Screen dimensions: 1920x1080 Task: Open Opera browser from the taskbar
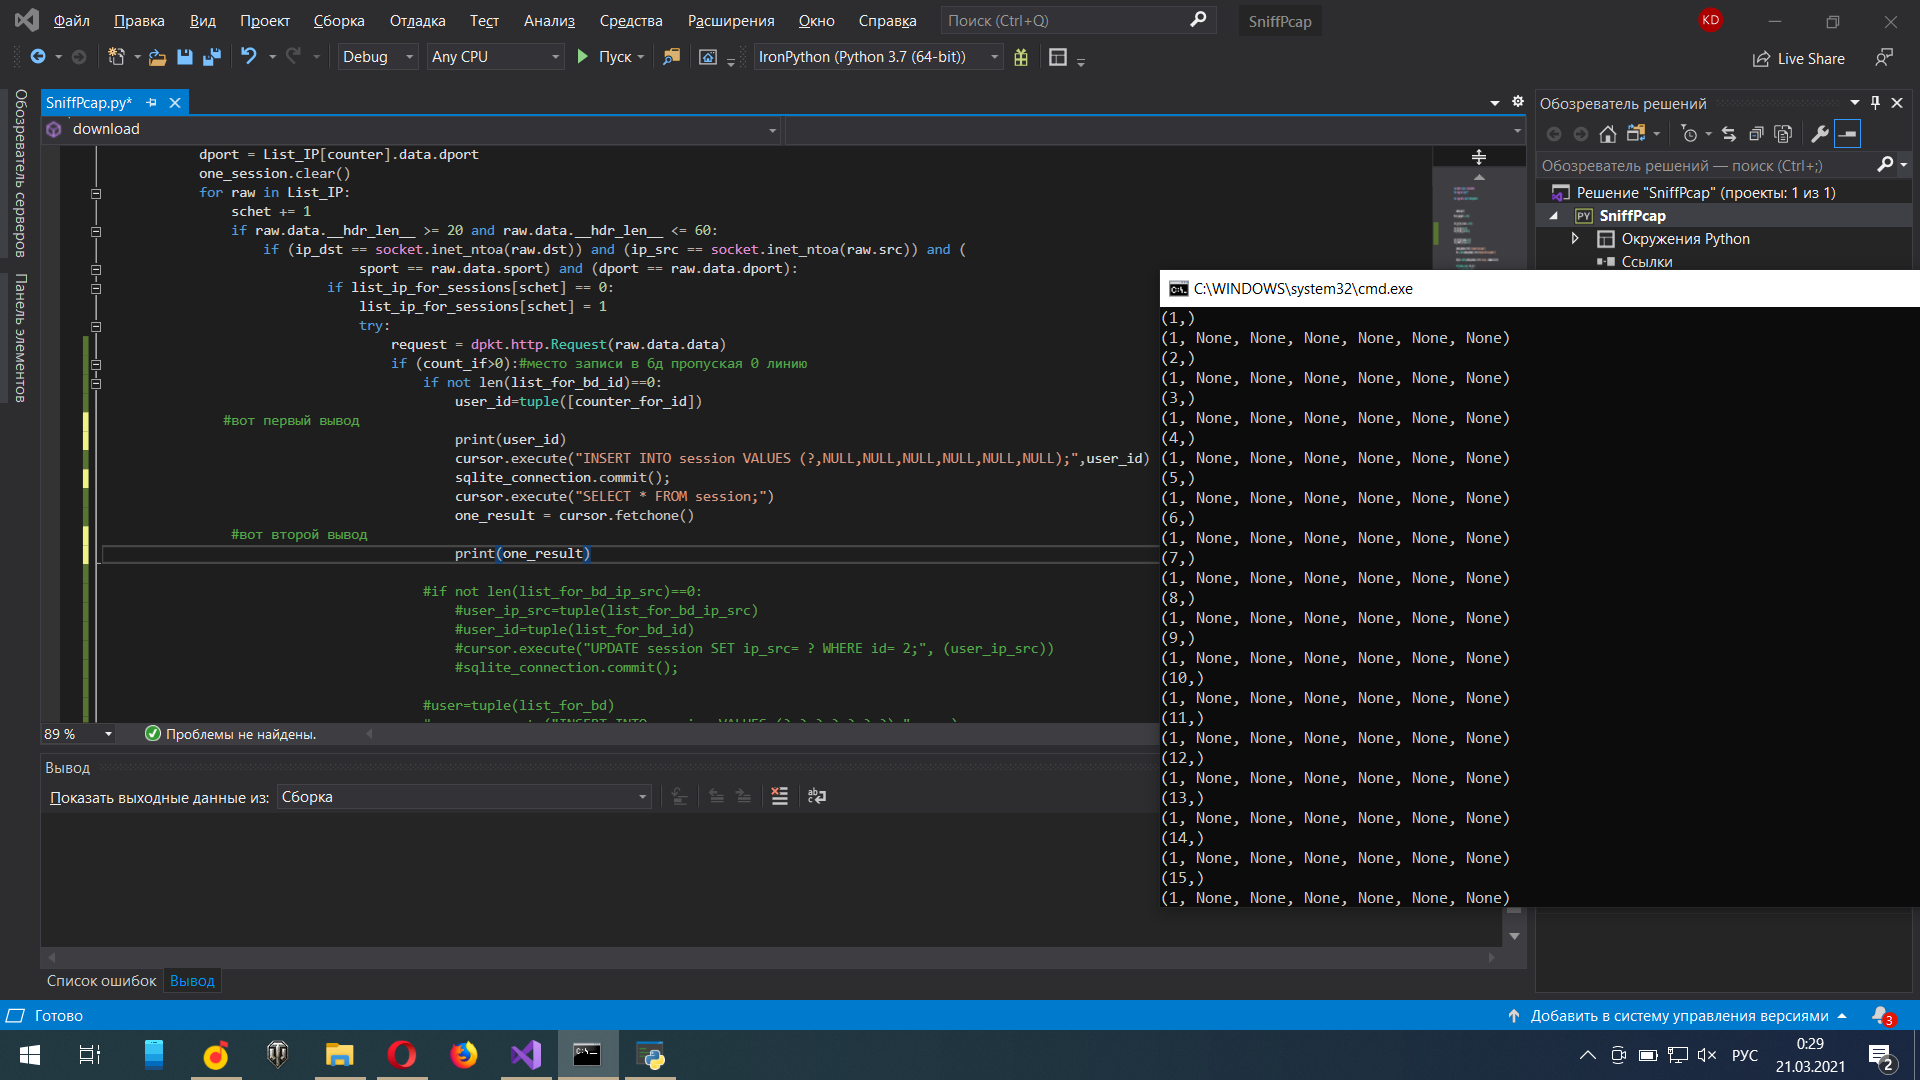[402, 1055]
